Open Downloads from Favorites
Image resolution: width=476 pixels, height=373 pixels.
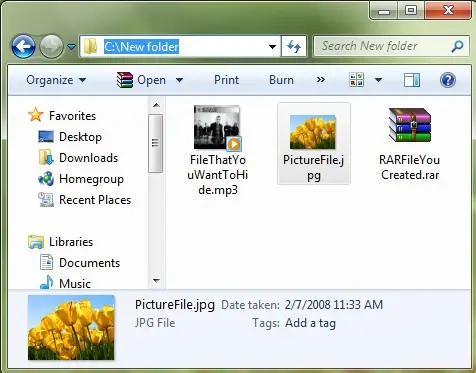[88, 158]
